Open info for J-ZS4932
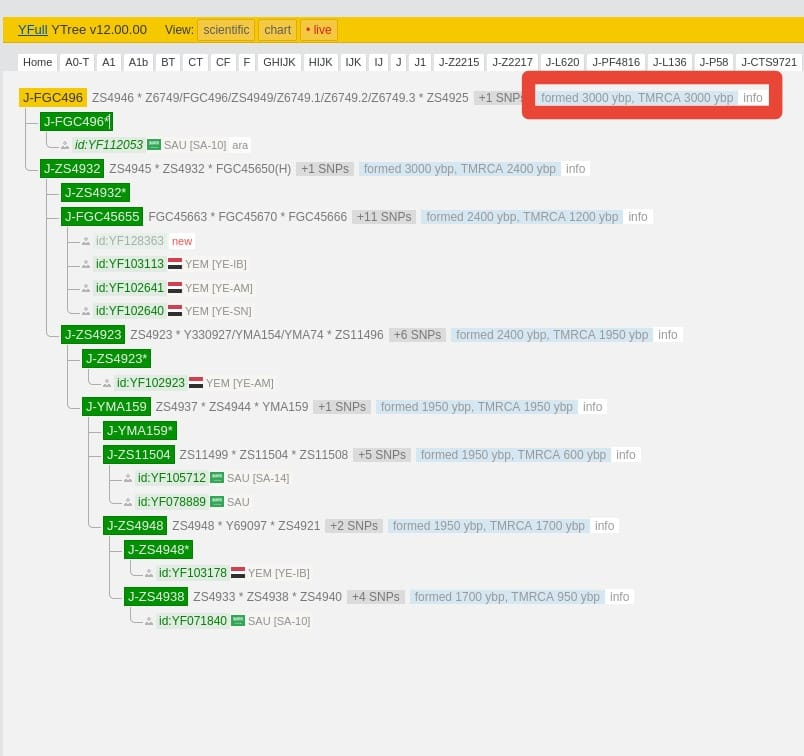Screen dimensions: 804x756 (x=575, y=169)
